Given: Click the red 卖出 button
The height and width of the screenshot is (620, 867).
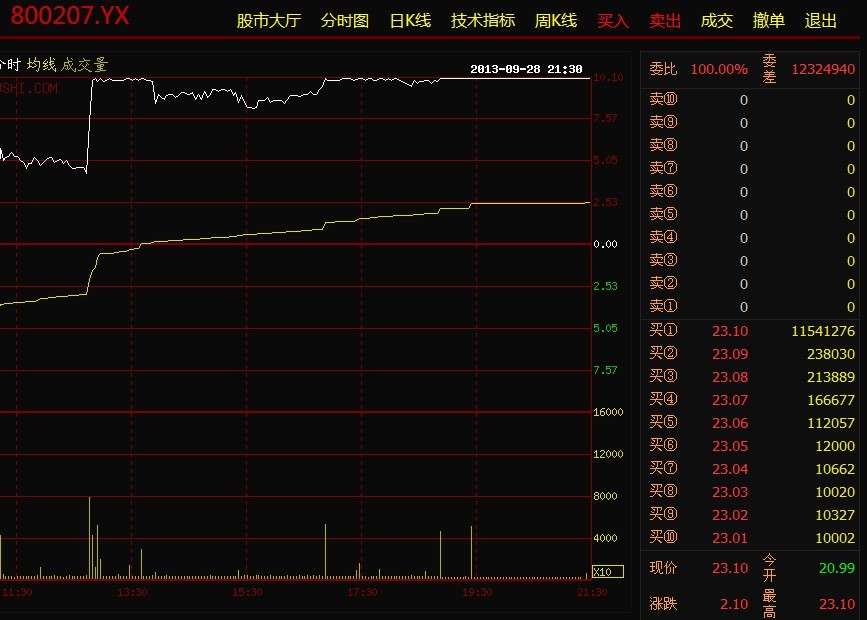Looking at the screenshot, I should click(665, 21).
